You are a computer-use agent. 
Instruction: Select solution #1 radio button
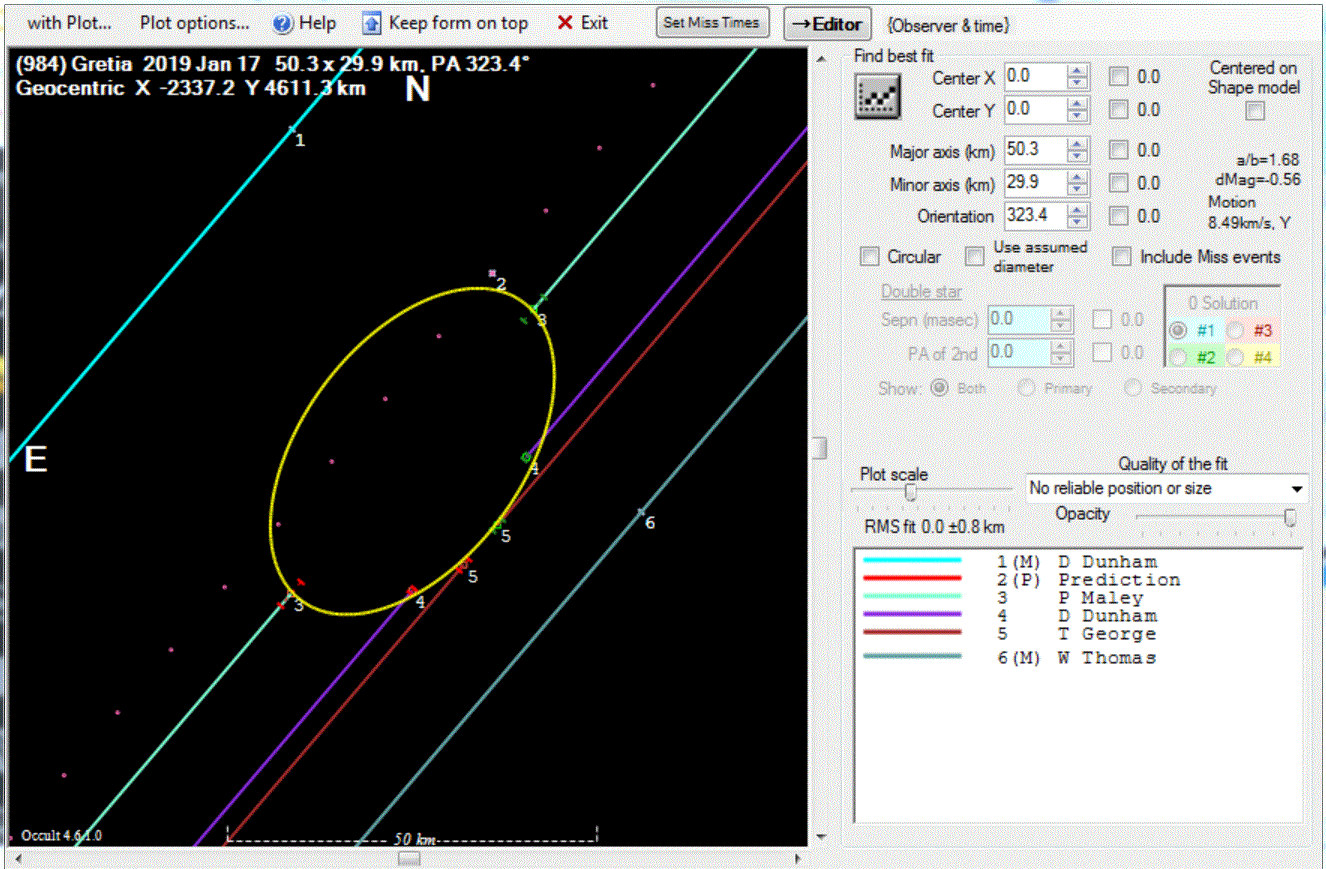click(x=1178, y=330)
